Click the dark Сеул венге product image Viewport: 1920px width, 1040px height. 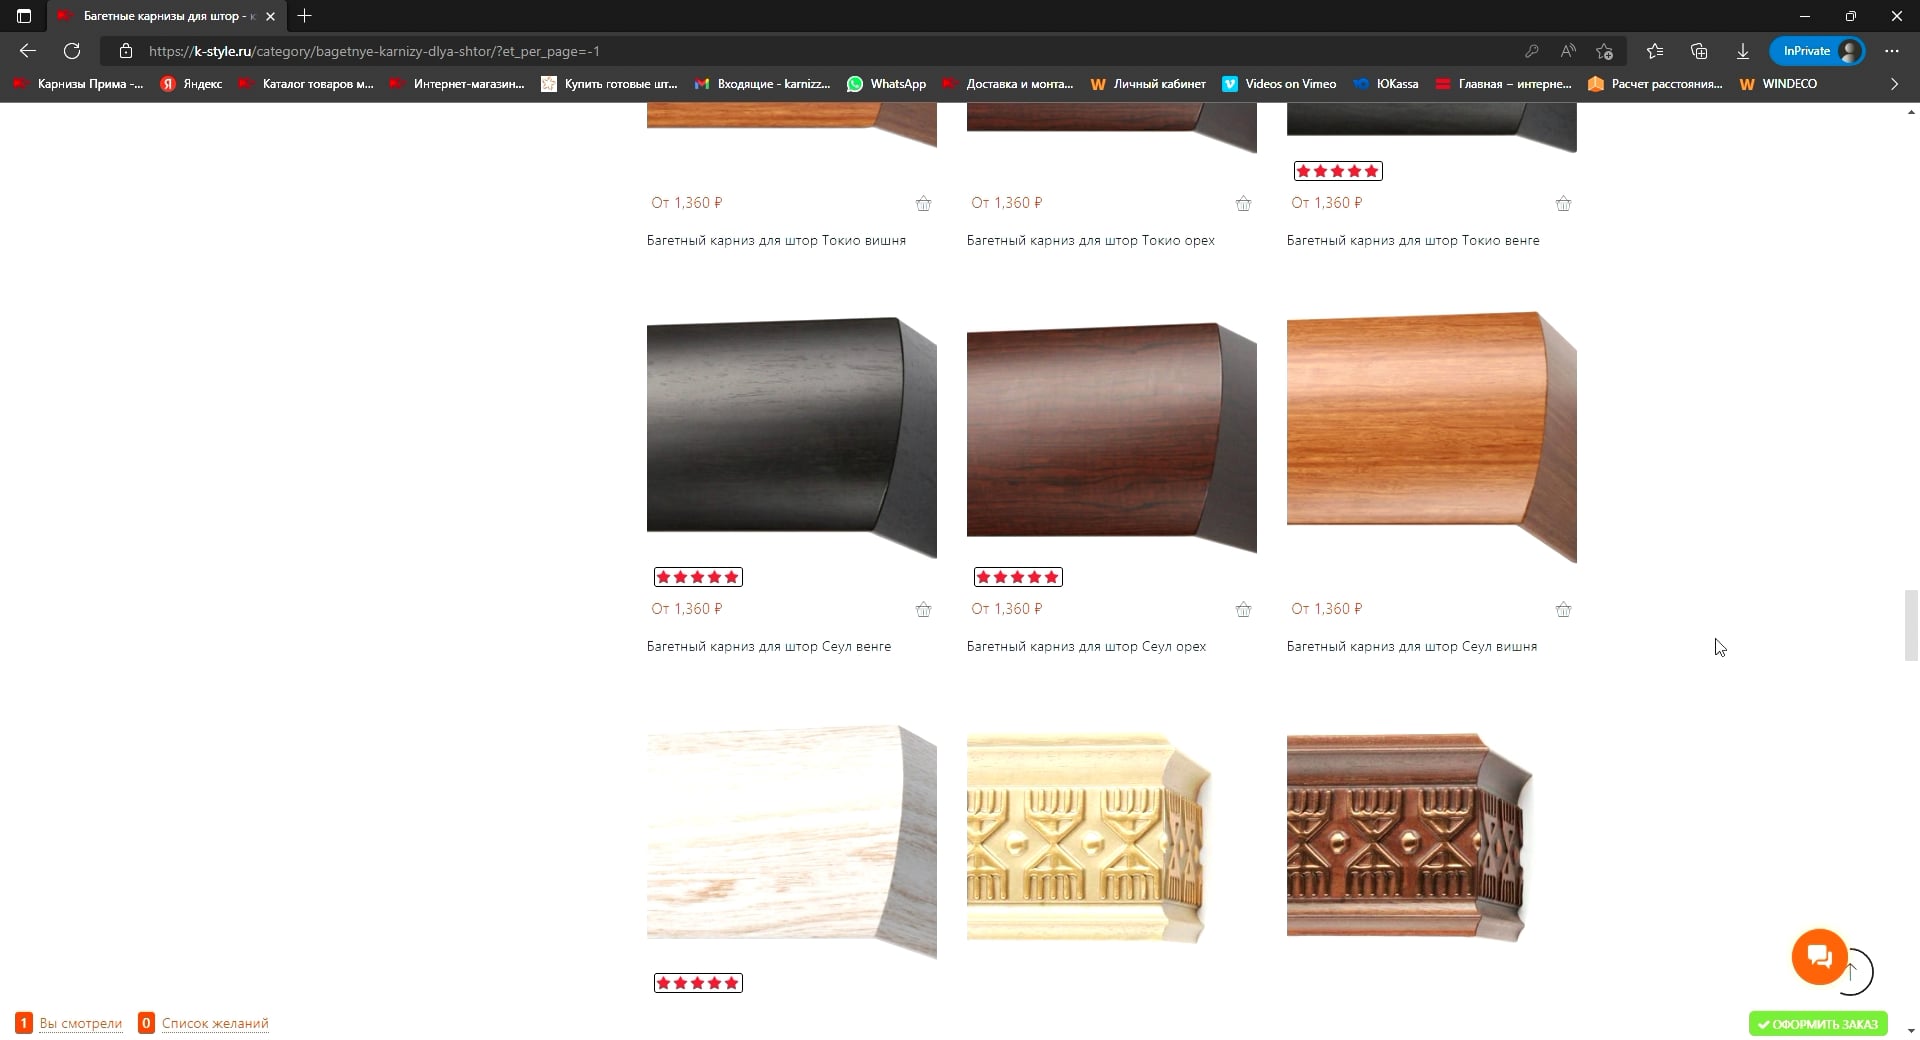(792, 437)
